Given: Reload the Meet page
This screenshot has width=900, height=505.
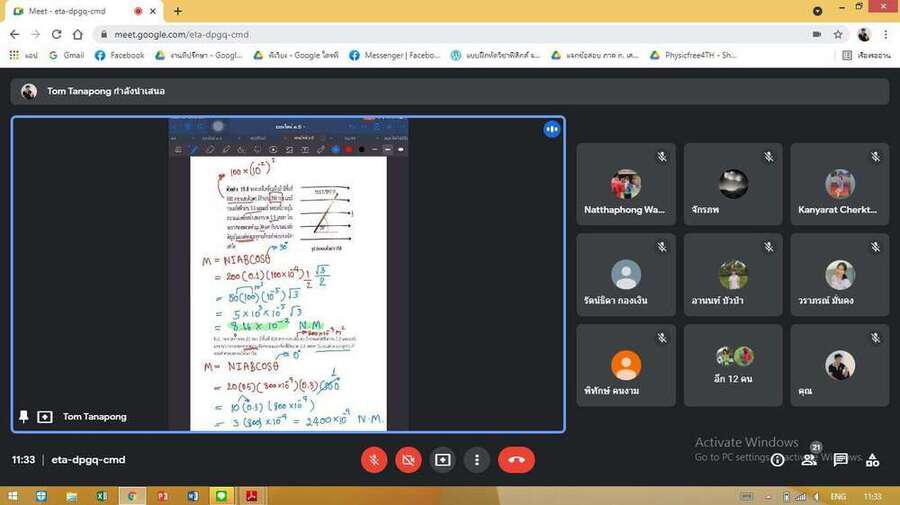Looking at the screenshot, I should tap(56, 34).
